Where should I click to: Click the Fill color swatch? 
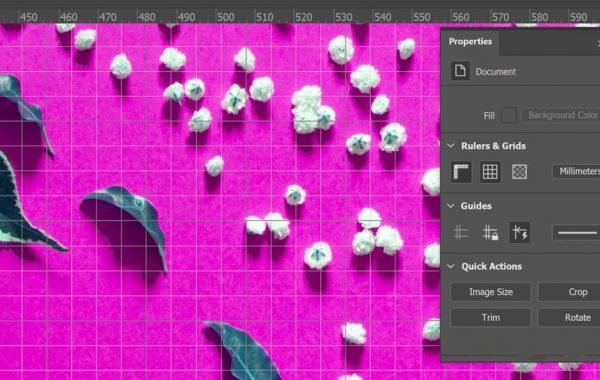click(509, 115)
